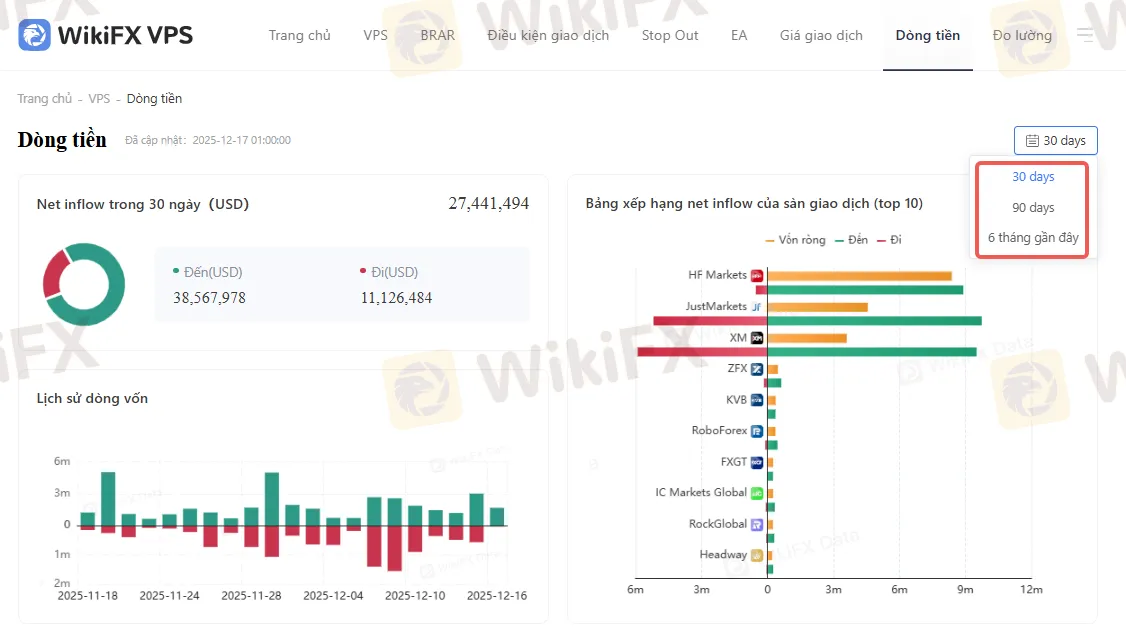
Task: Click the XM broker logo icon
Action: pos(757,338)
